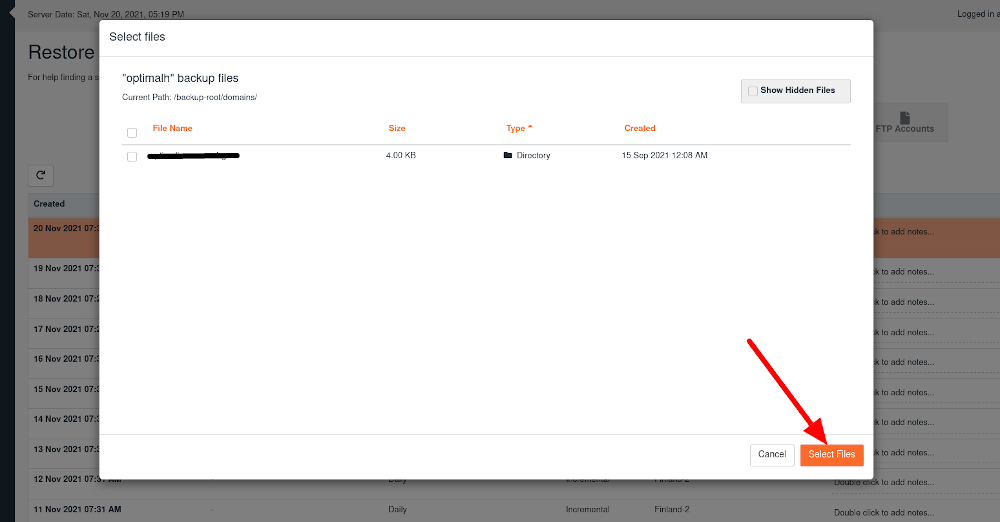Cancel the Select files dialog
Screen dimensions: 1000x522
tap(771, 454)
